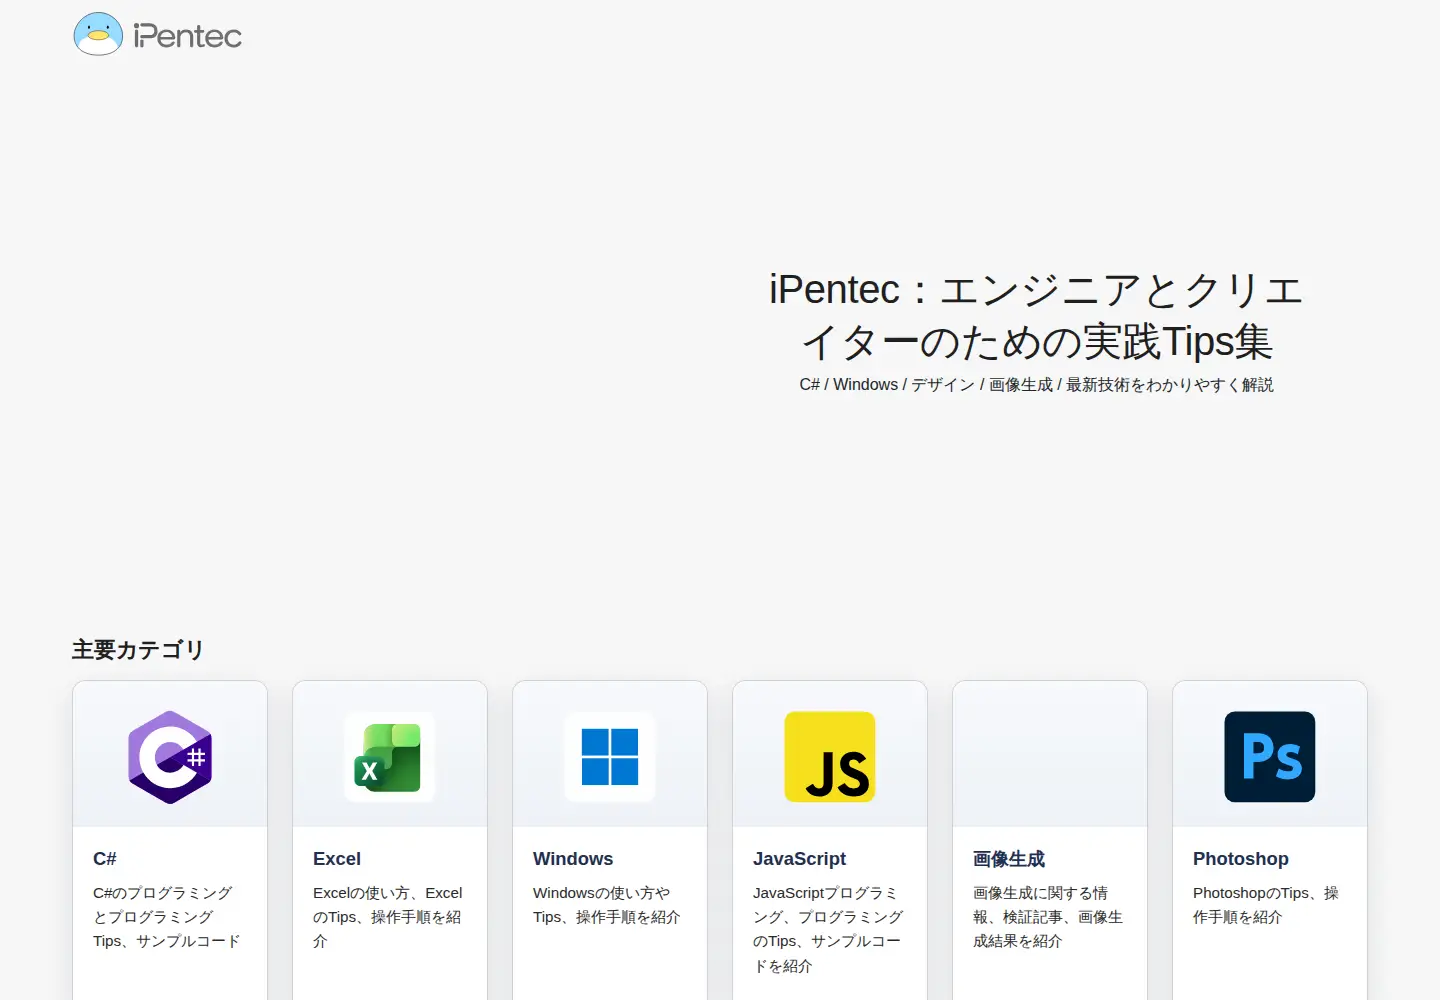The width and height of the screenshot is (1440, 1000).
Task: Click the blank image area of 画像生成 card
Action: [x=1050, y=755]
